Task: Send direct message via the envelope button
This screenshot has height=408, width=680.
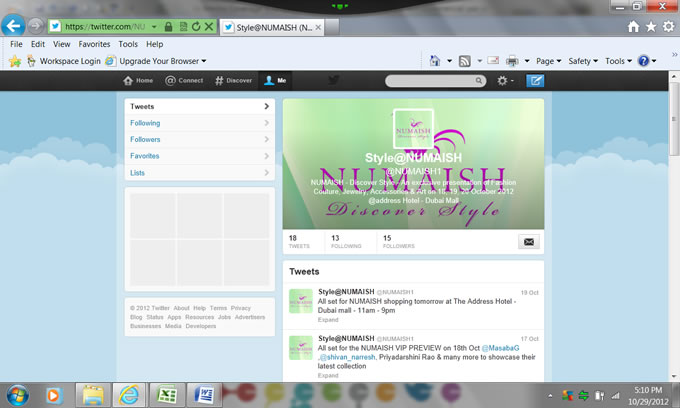Action: 529,242
